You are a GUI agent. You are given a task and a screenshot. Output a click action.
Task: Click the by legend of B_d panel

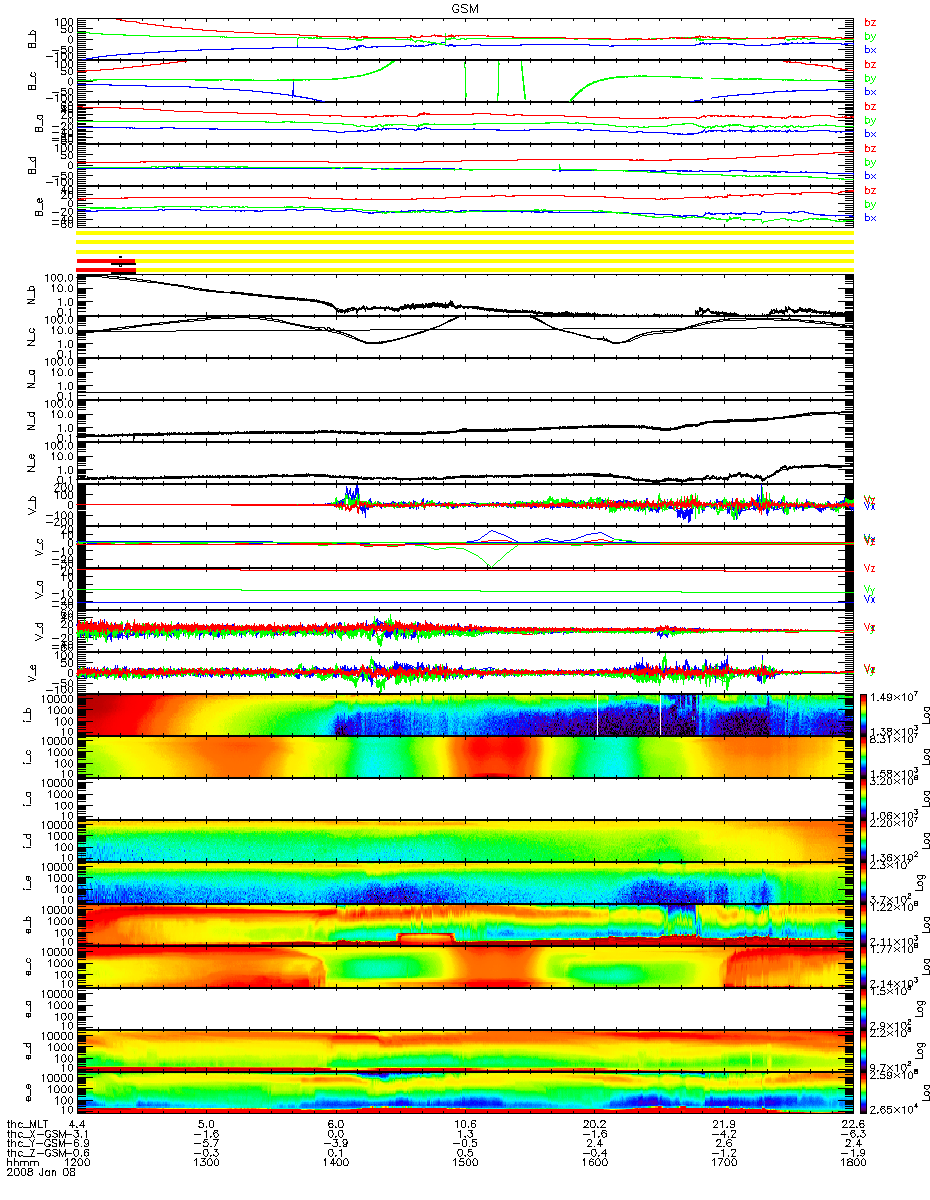click(870, 162)
